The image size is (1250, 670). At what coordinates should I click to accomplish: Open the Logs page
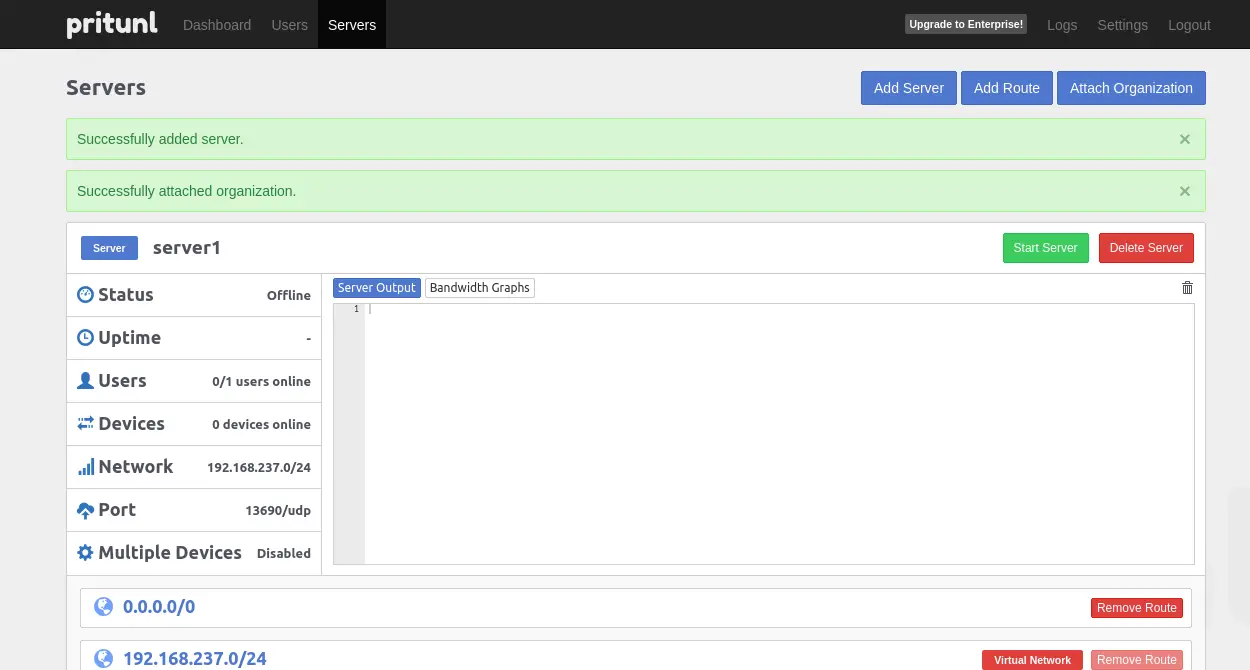pos(1062,25)
